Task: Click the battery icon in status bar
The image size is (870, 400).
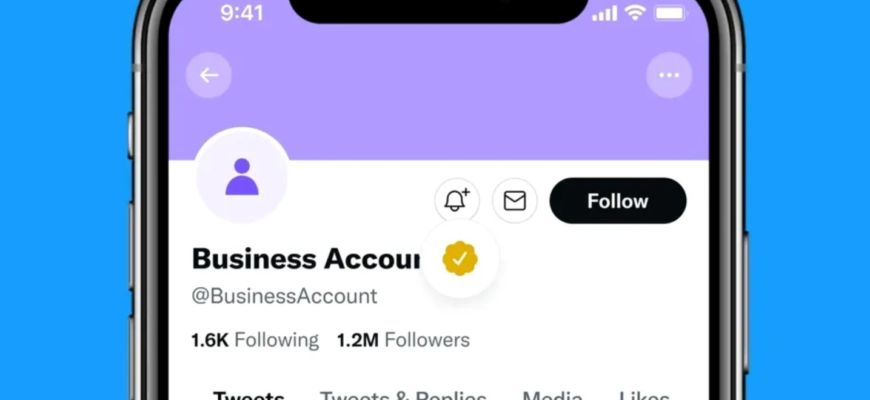Action: point(670,14)
